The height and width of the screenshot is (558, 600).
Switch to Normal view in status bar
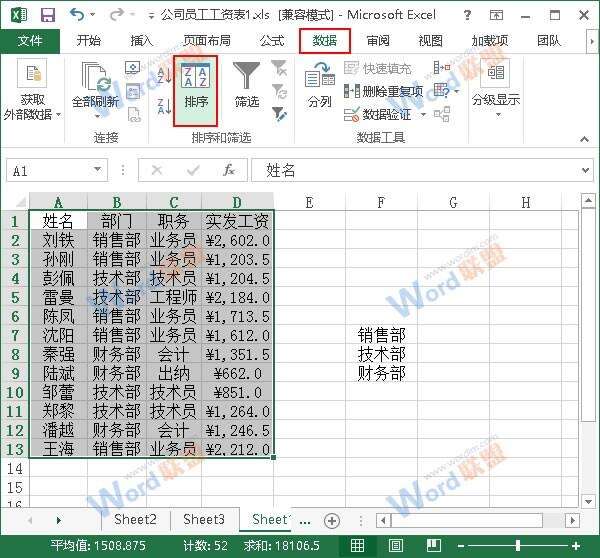tap(357, 545)
